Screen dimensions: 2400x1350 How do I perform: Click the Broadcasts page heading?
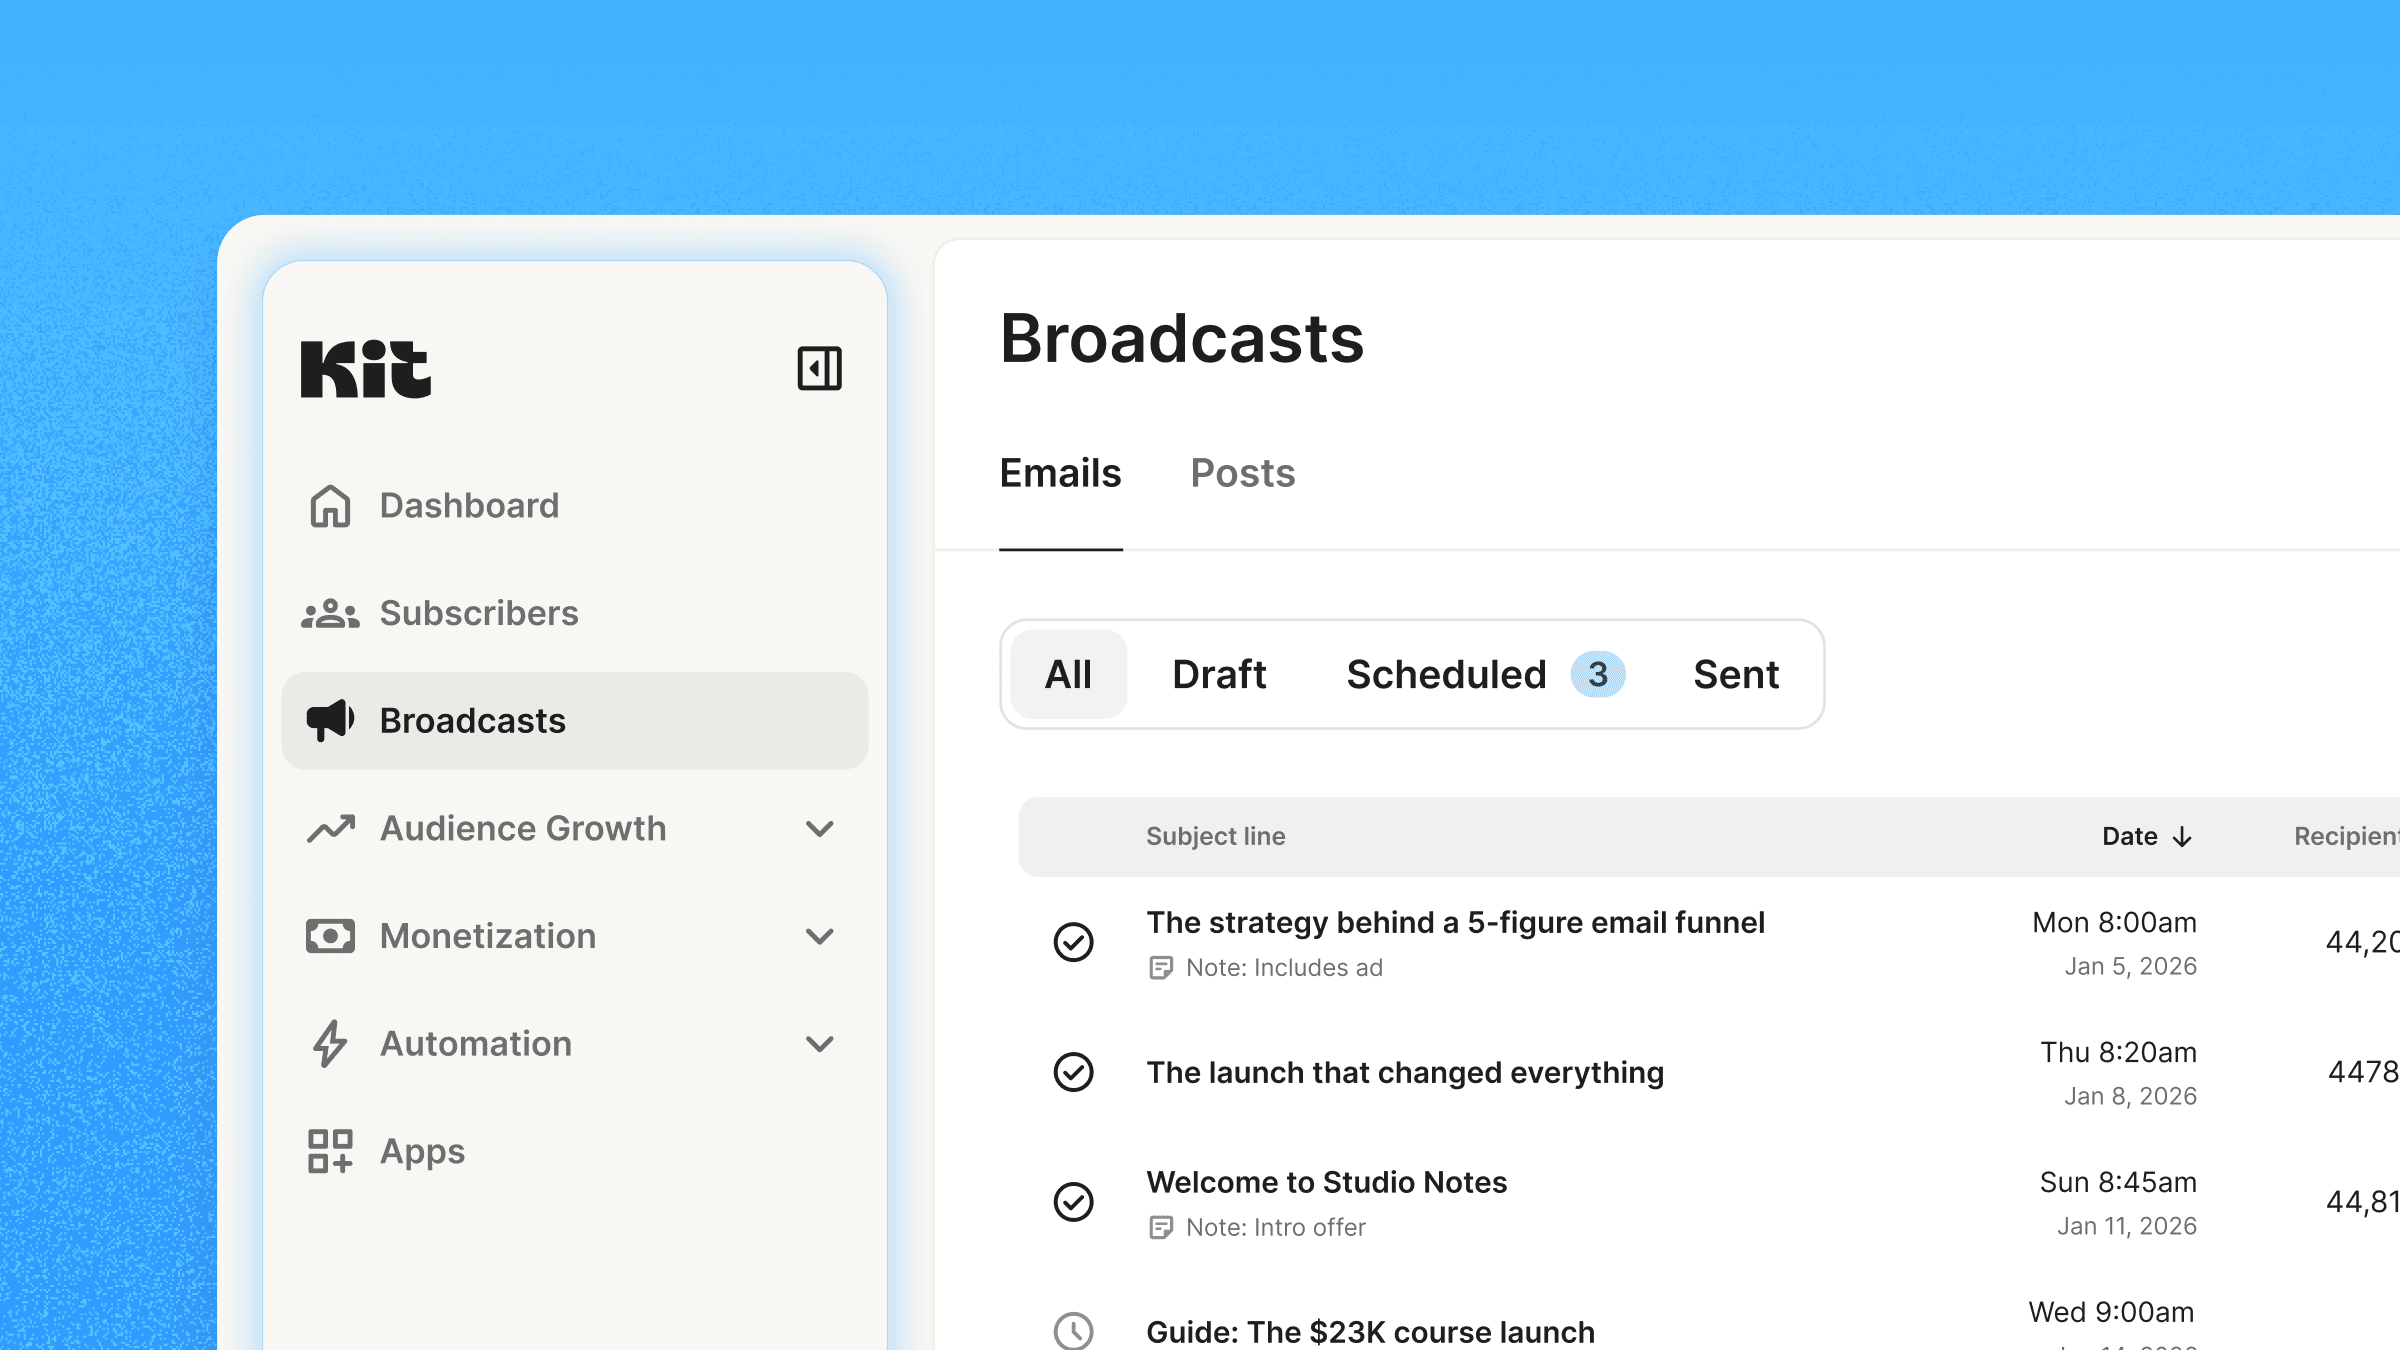point(1182,338)
